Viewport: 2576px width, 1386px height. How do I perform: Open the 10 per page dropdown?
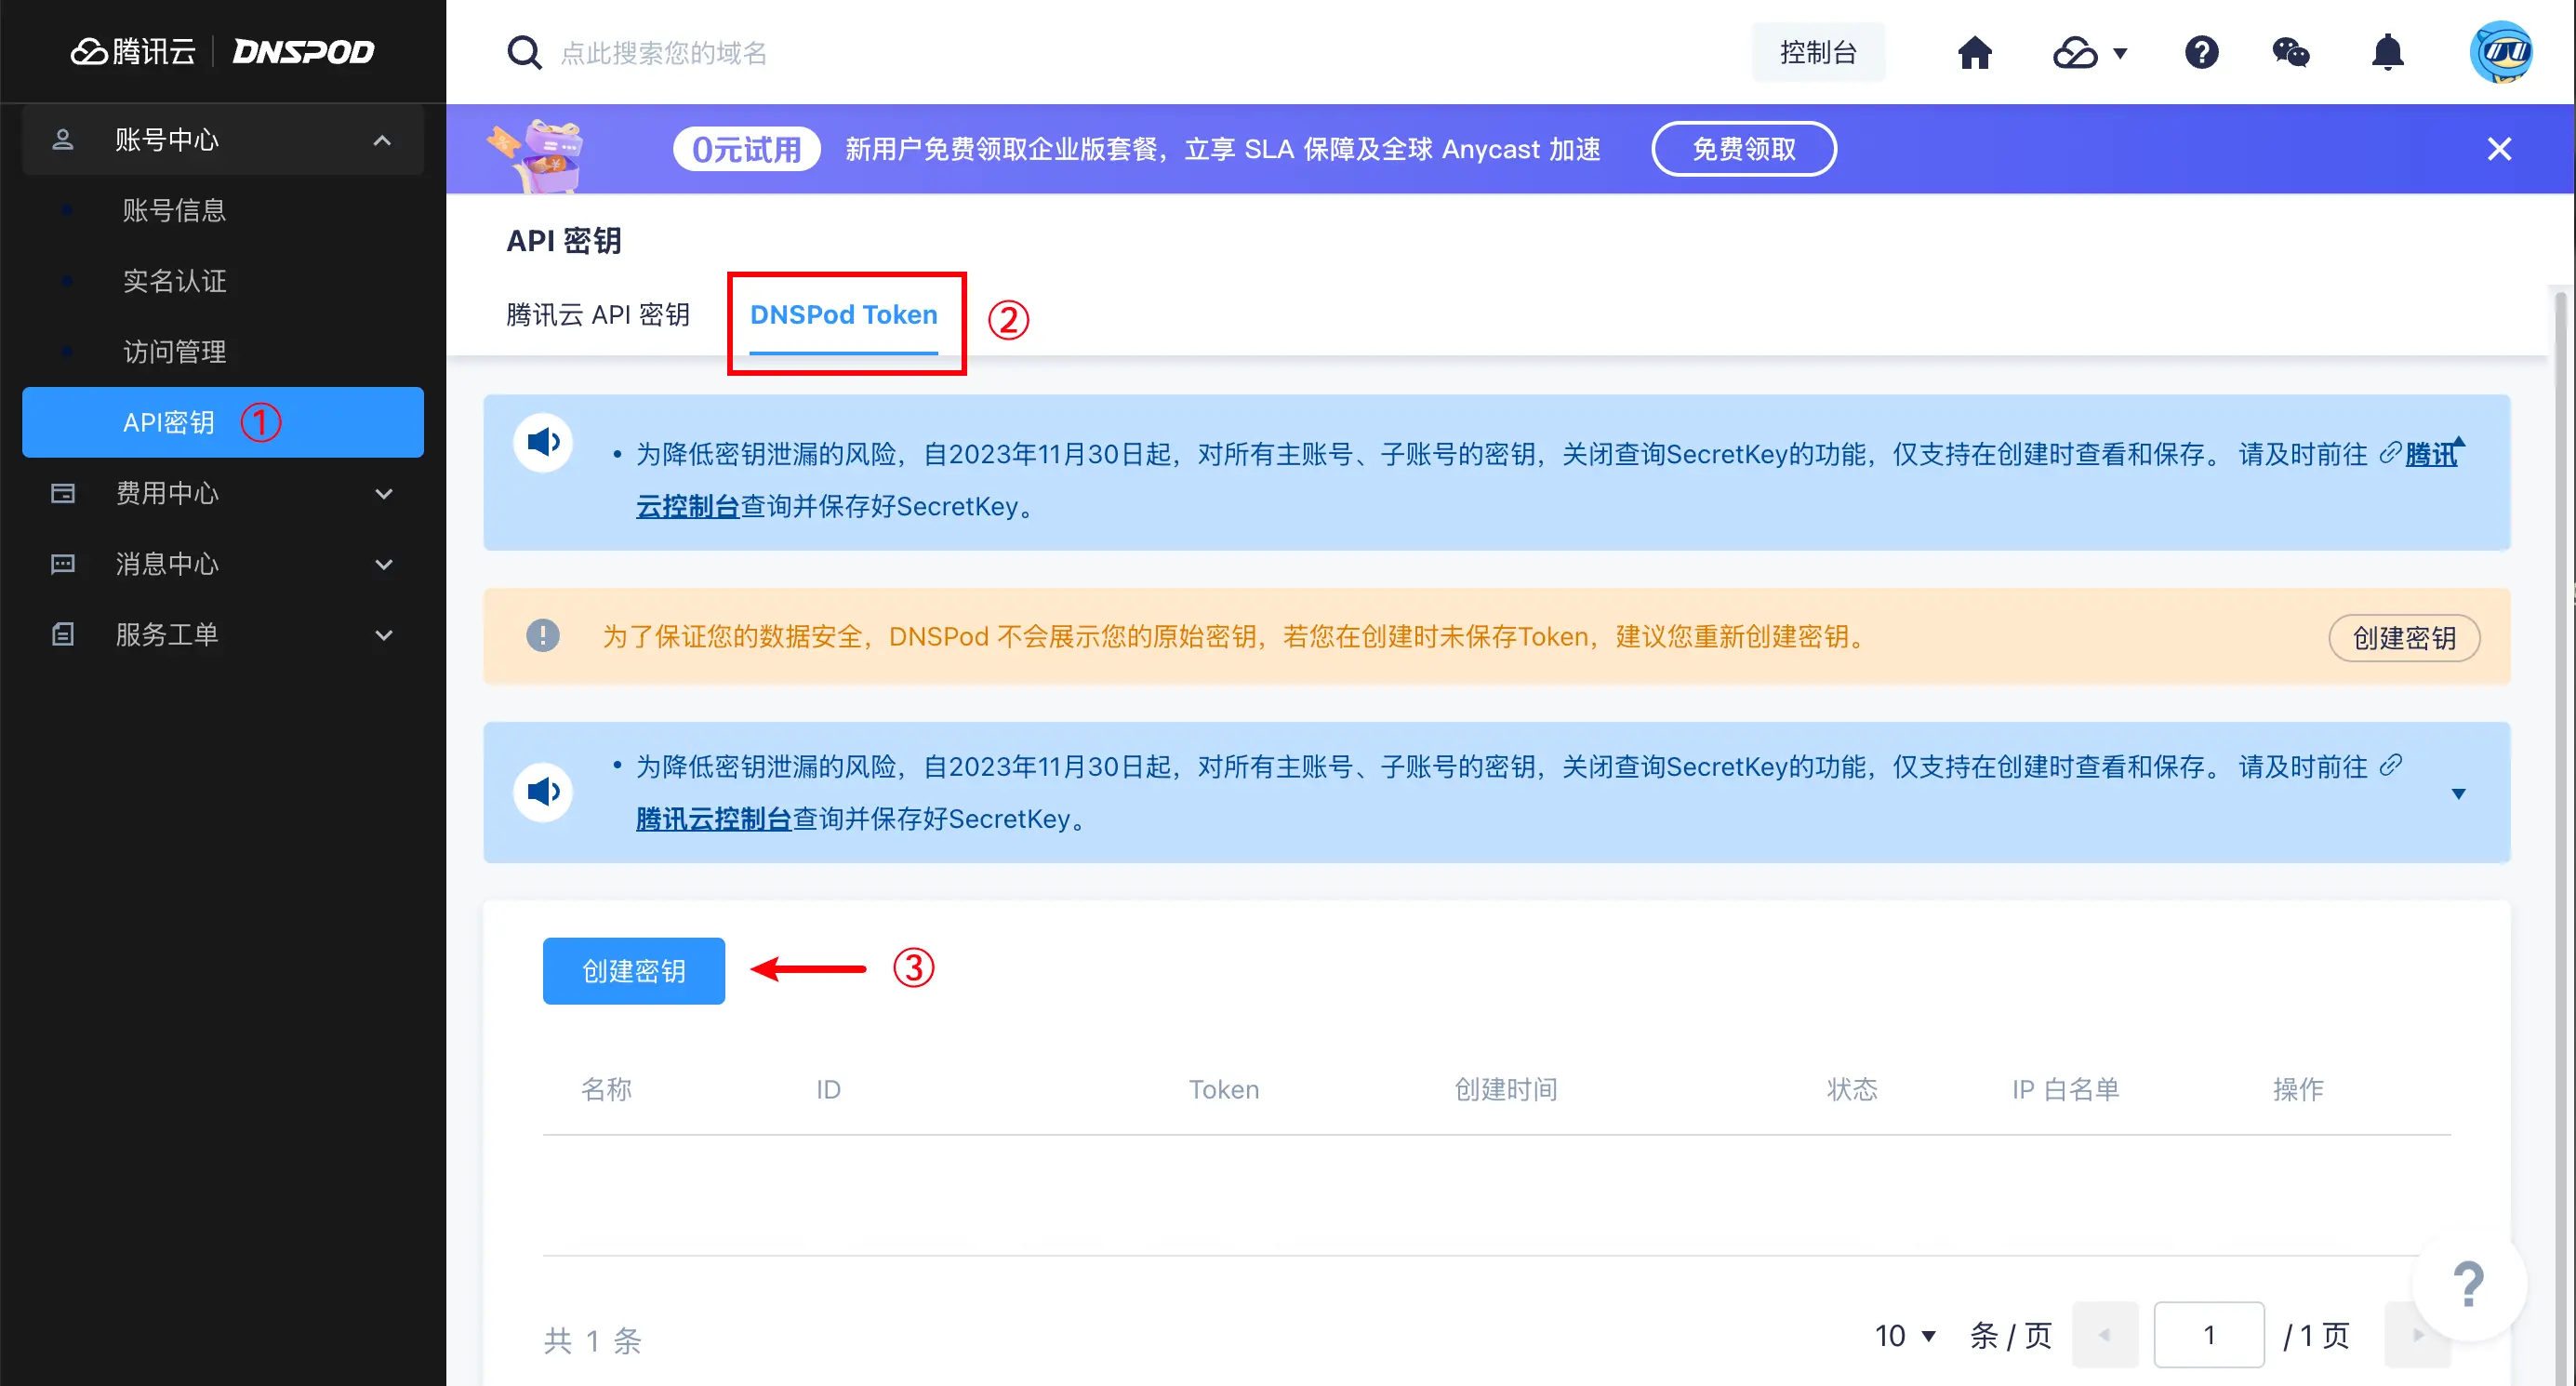click(1905, 1335)
